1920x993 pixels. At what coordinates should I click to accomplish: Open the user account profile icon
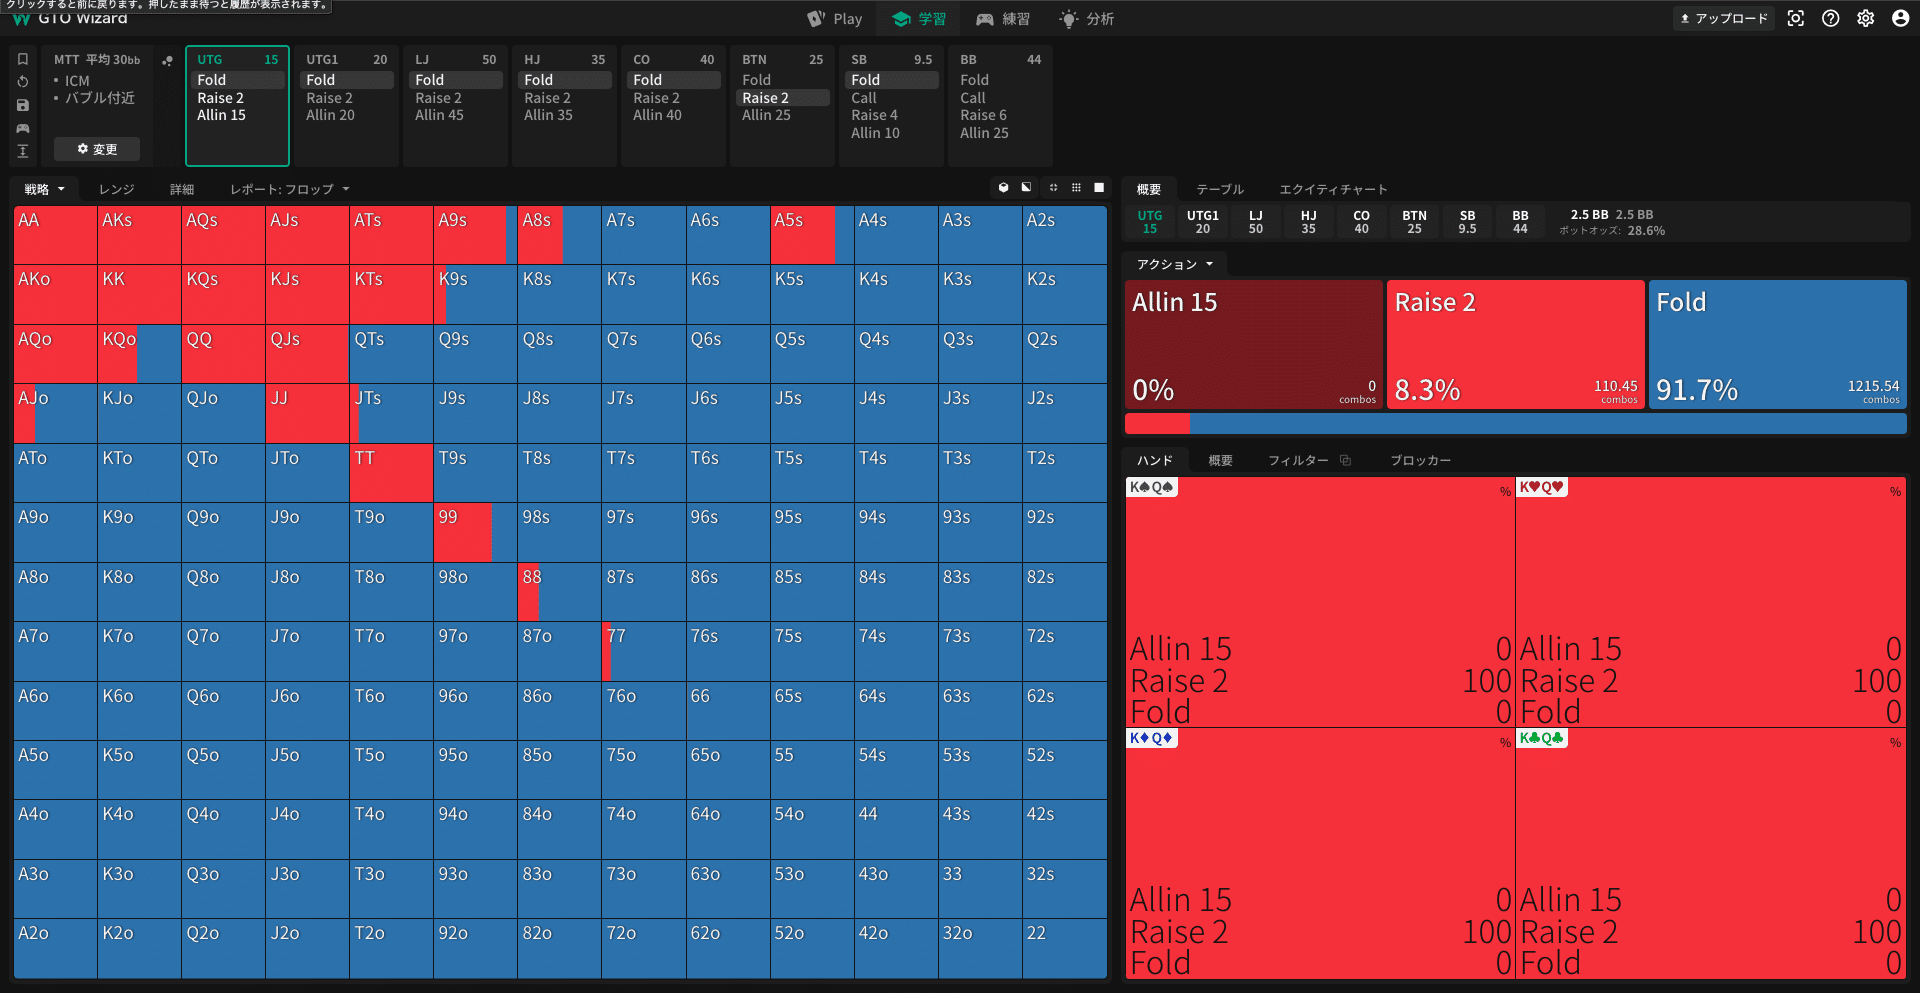click(x=1901, y=18)
